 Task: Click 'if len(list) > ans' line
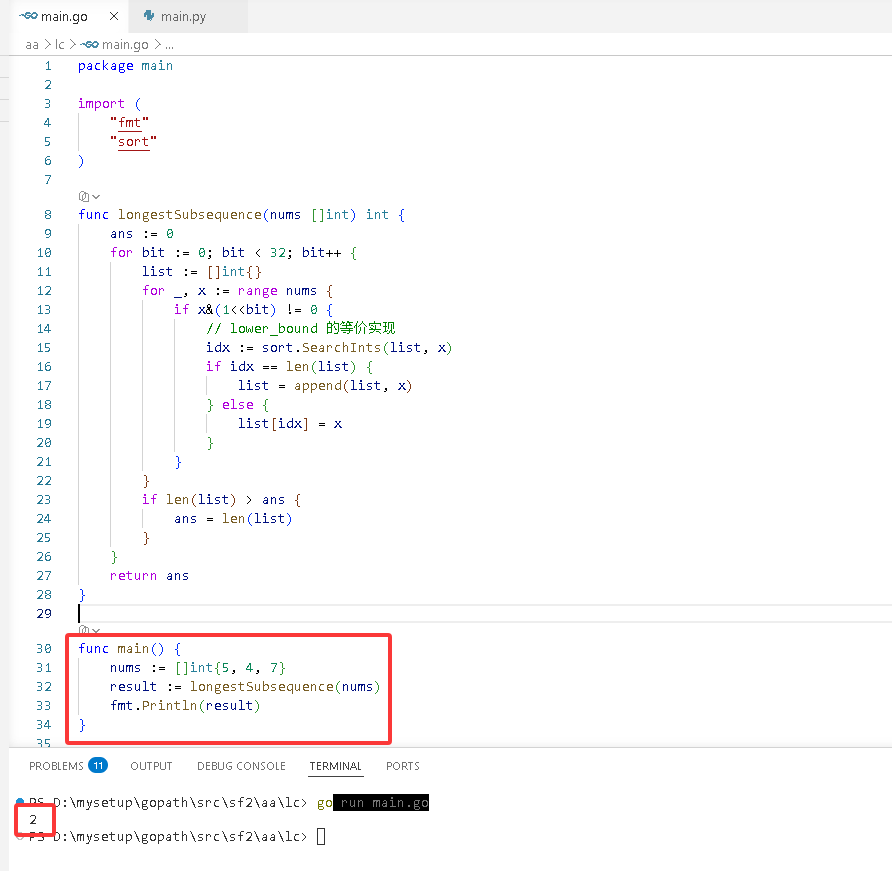tap(221, 500)
